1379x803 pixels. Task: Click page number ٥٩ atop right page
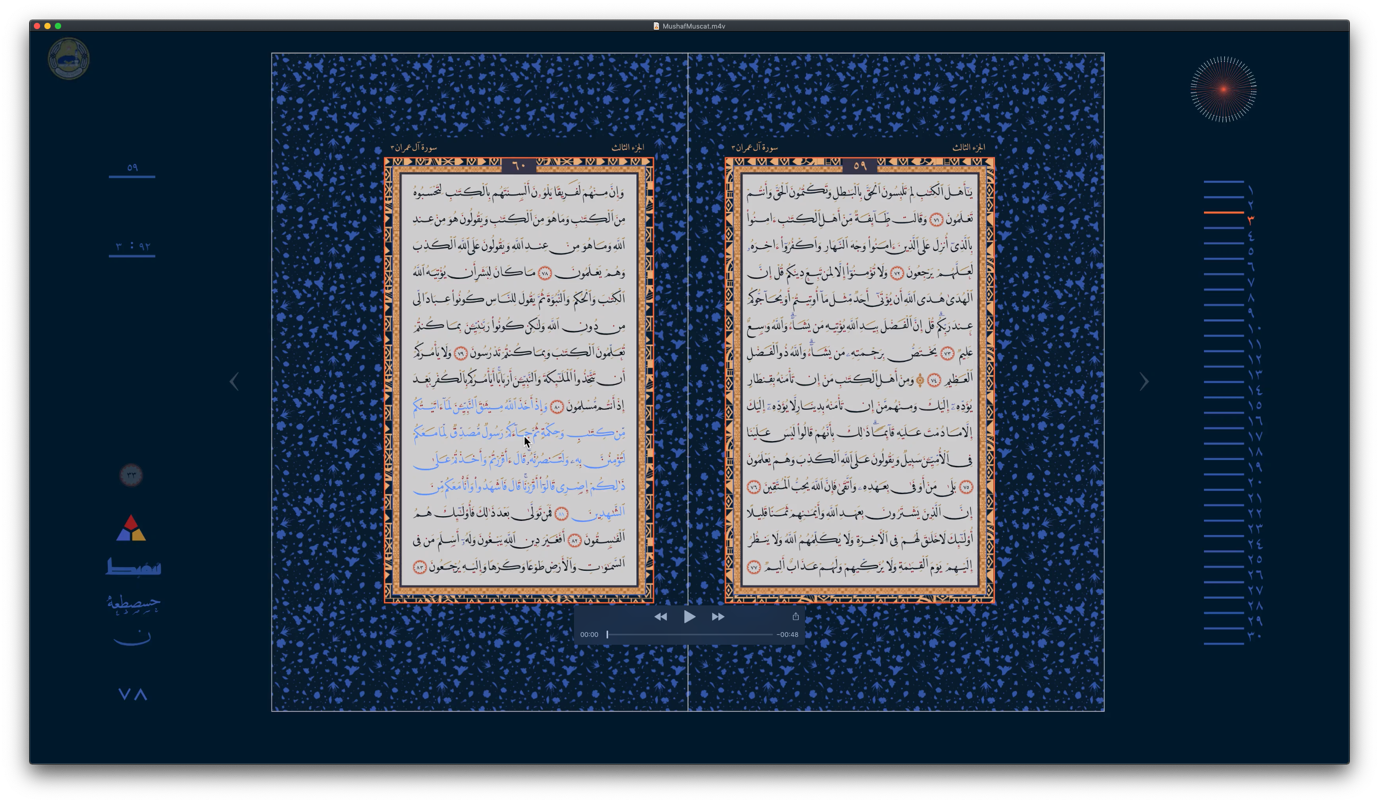pos(860,165)
